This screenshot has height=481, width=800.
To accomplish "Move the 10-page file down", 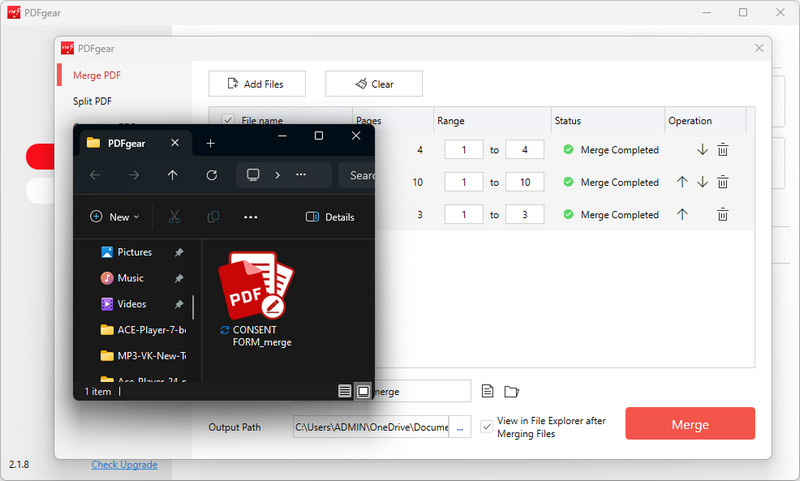I will coord(702,182).
